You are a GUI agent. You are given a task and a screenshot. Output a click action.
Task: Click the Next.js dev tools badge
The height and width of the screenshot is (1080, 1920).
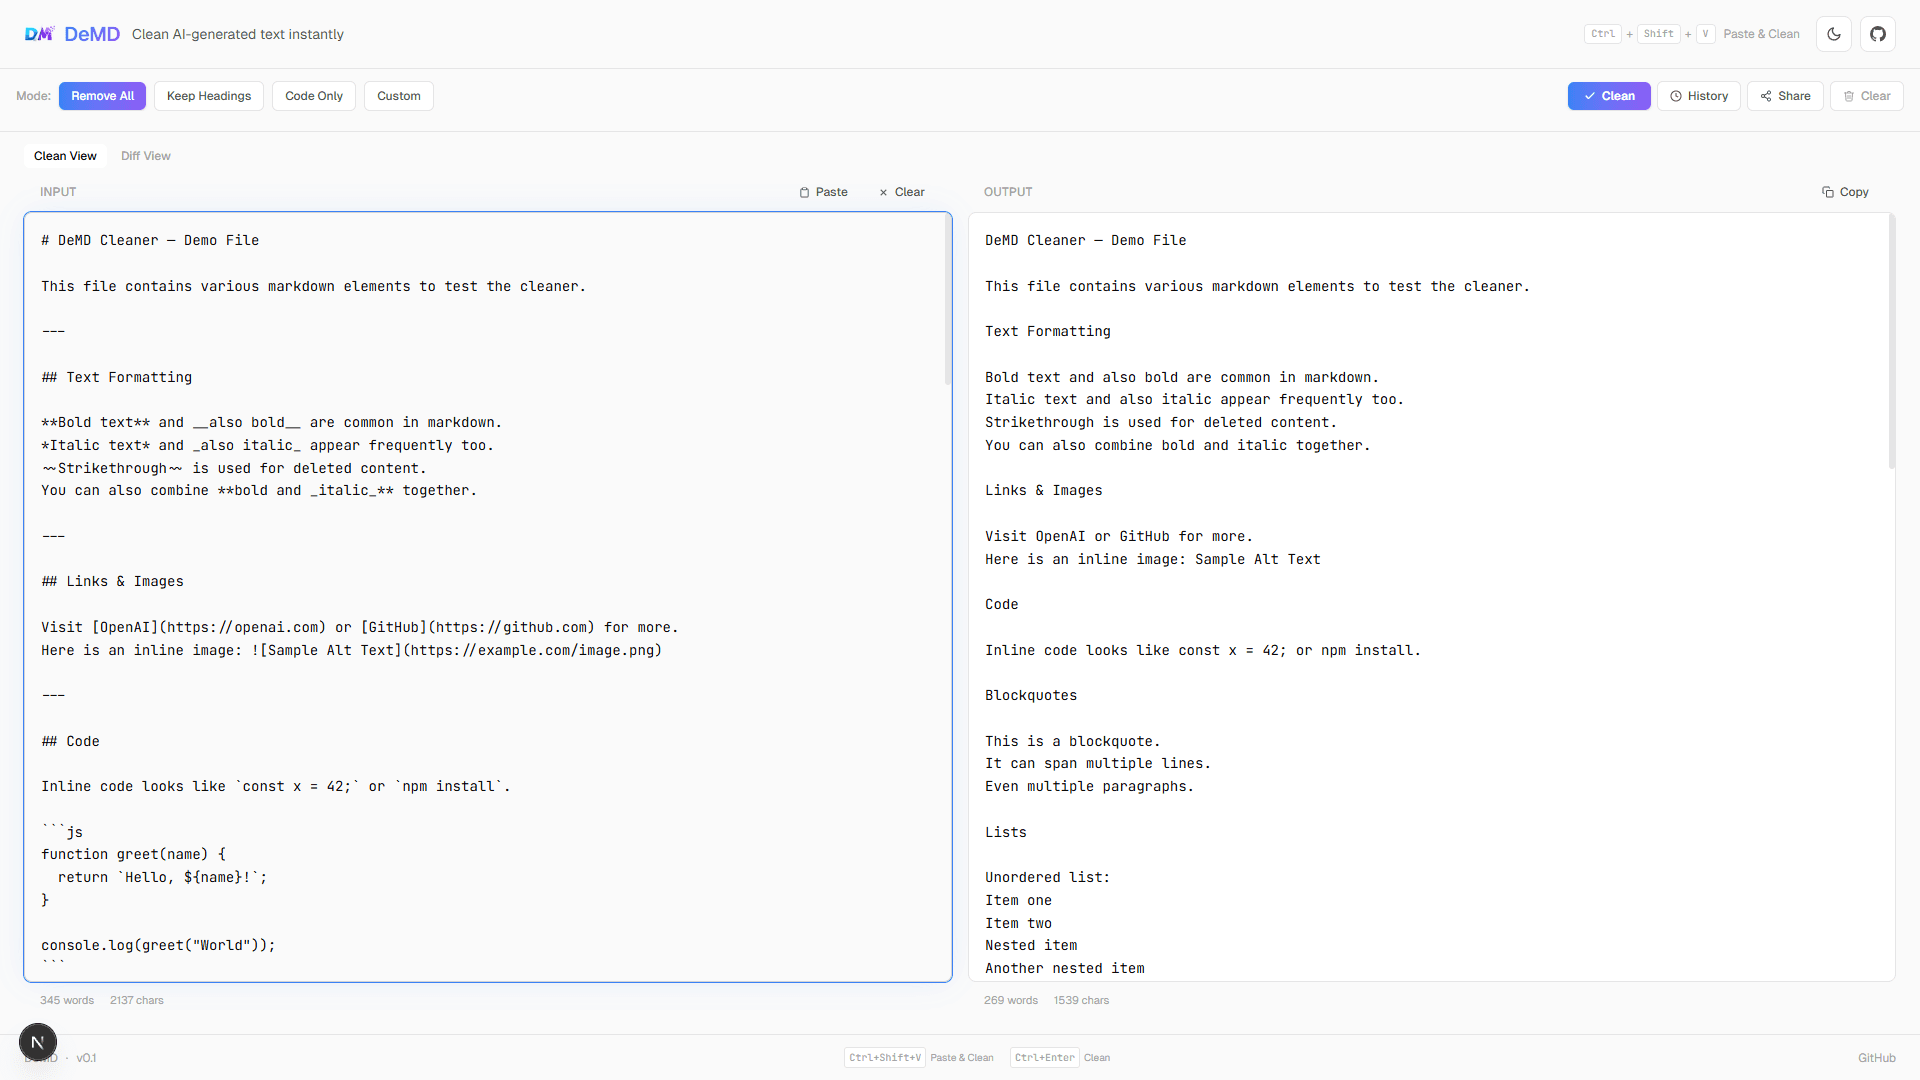pos(38,1042)
